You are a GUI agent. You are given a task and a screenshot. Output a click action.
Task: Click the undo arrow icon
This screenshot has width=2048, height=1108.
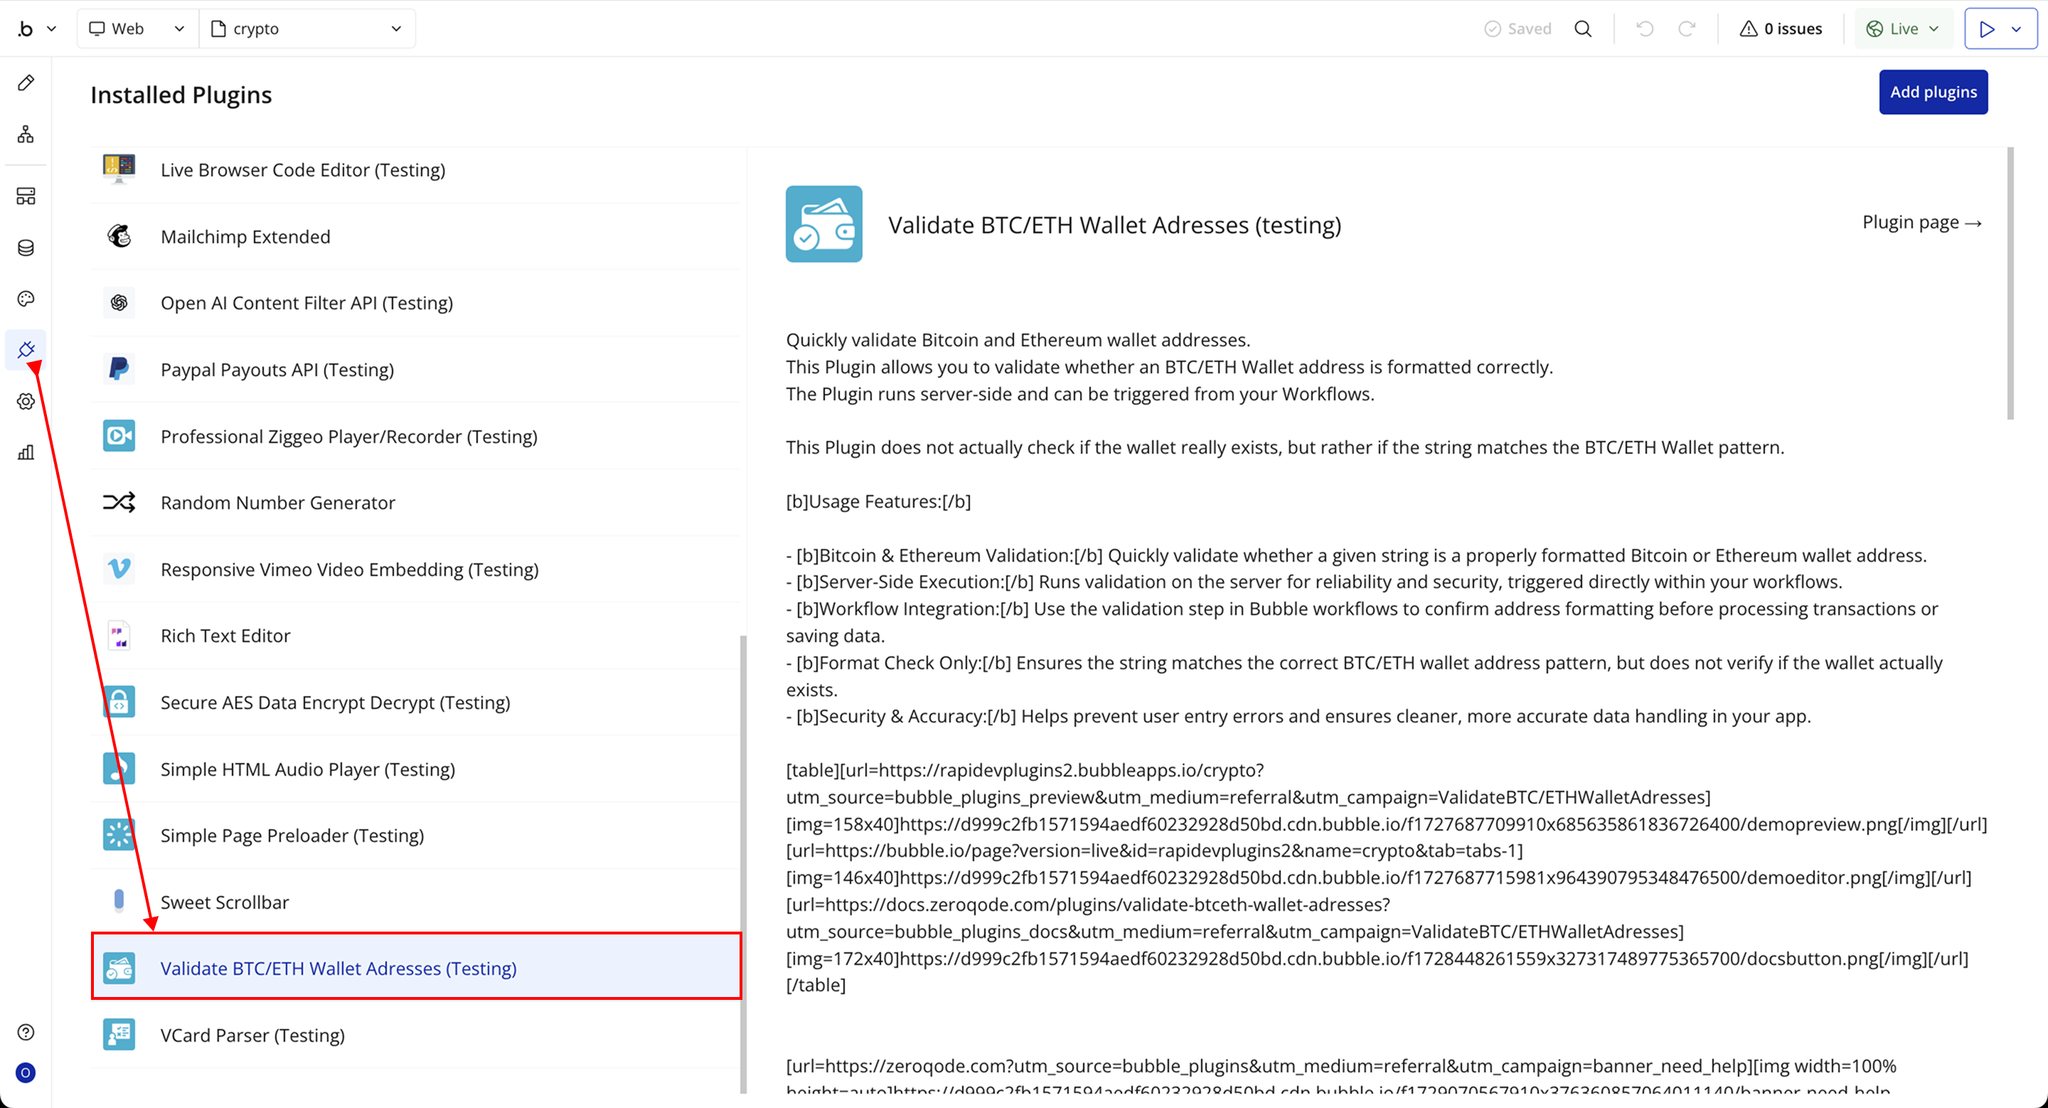point(1645,29)
